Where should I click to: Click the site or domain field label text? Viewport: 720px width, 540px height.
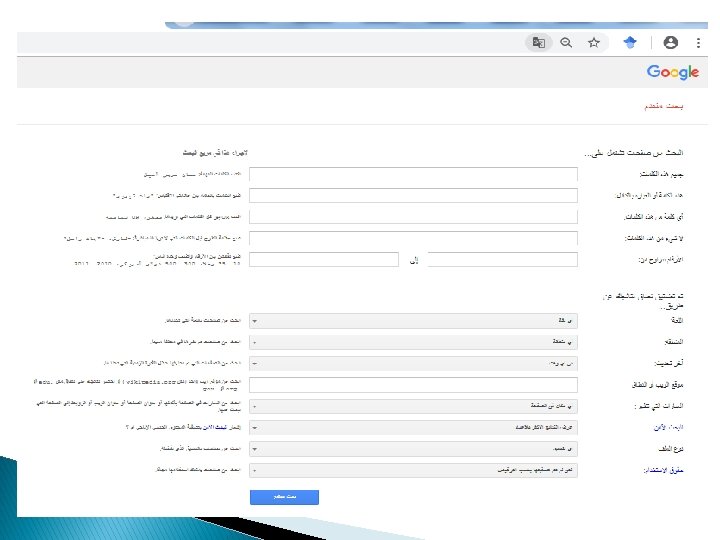click(x=658, y=385)
